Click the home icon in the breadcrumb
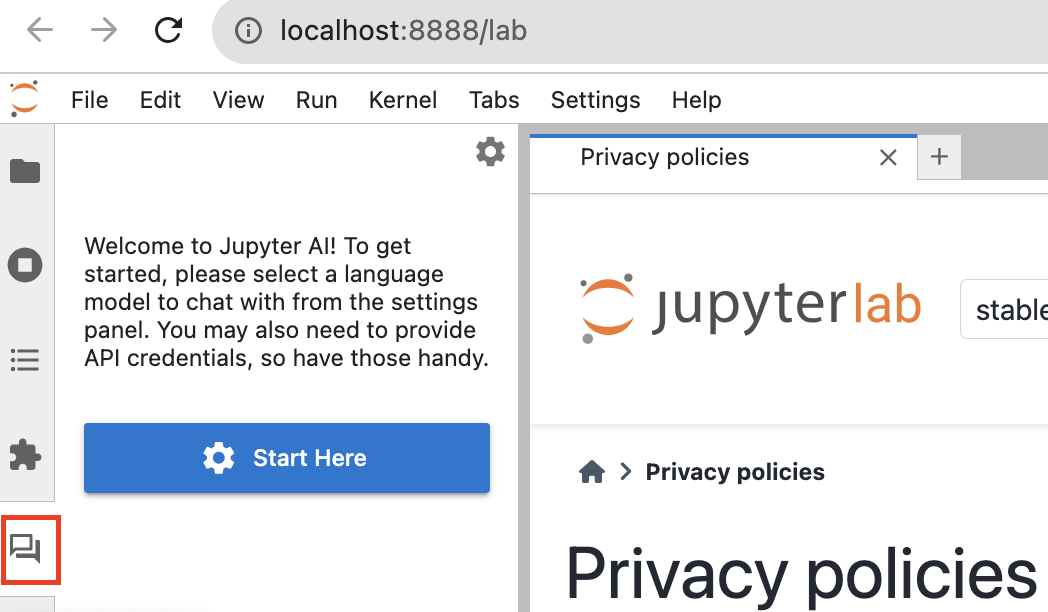The height and width of the screenshot is (612, 1048). [x=592, y=472]
